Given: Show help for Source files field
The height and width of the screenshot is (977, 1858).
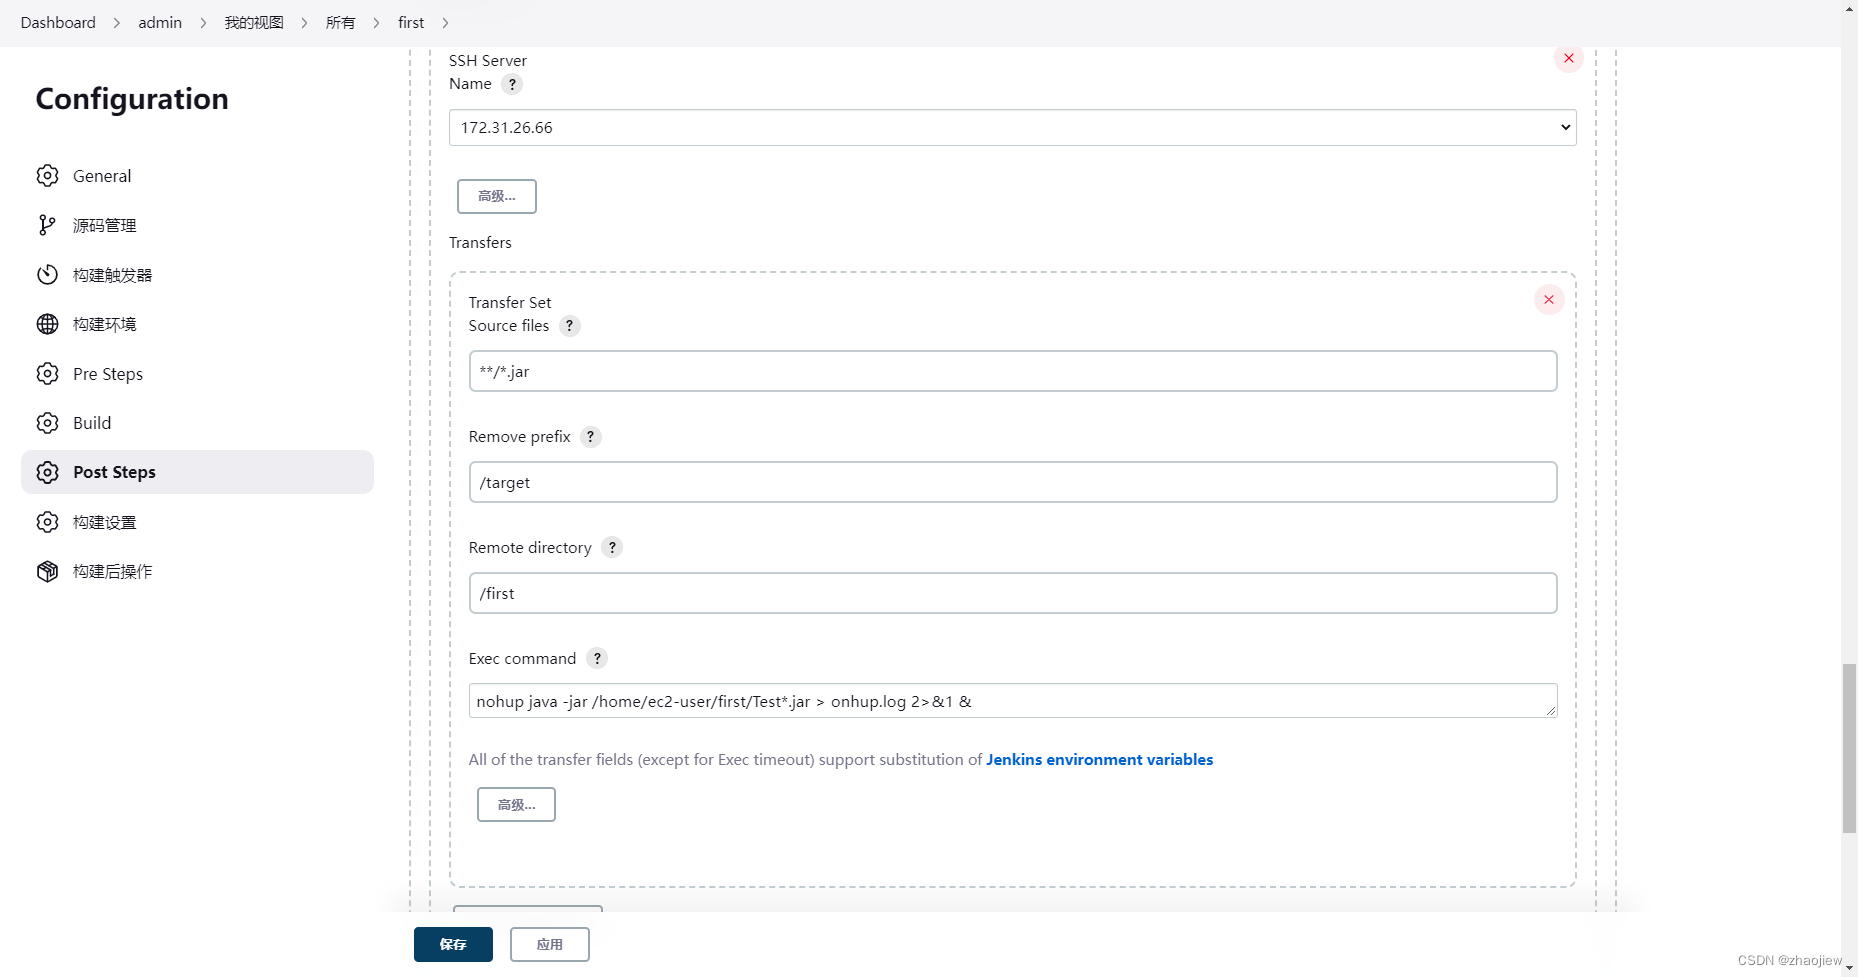Looking at the screenshot, I should click(570, 326).
